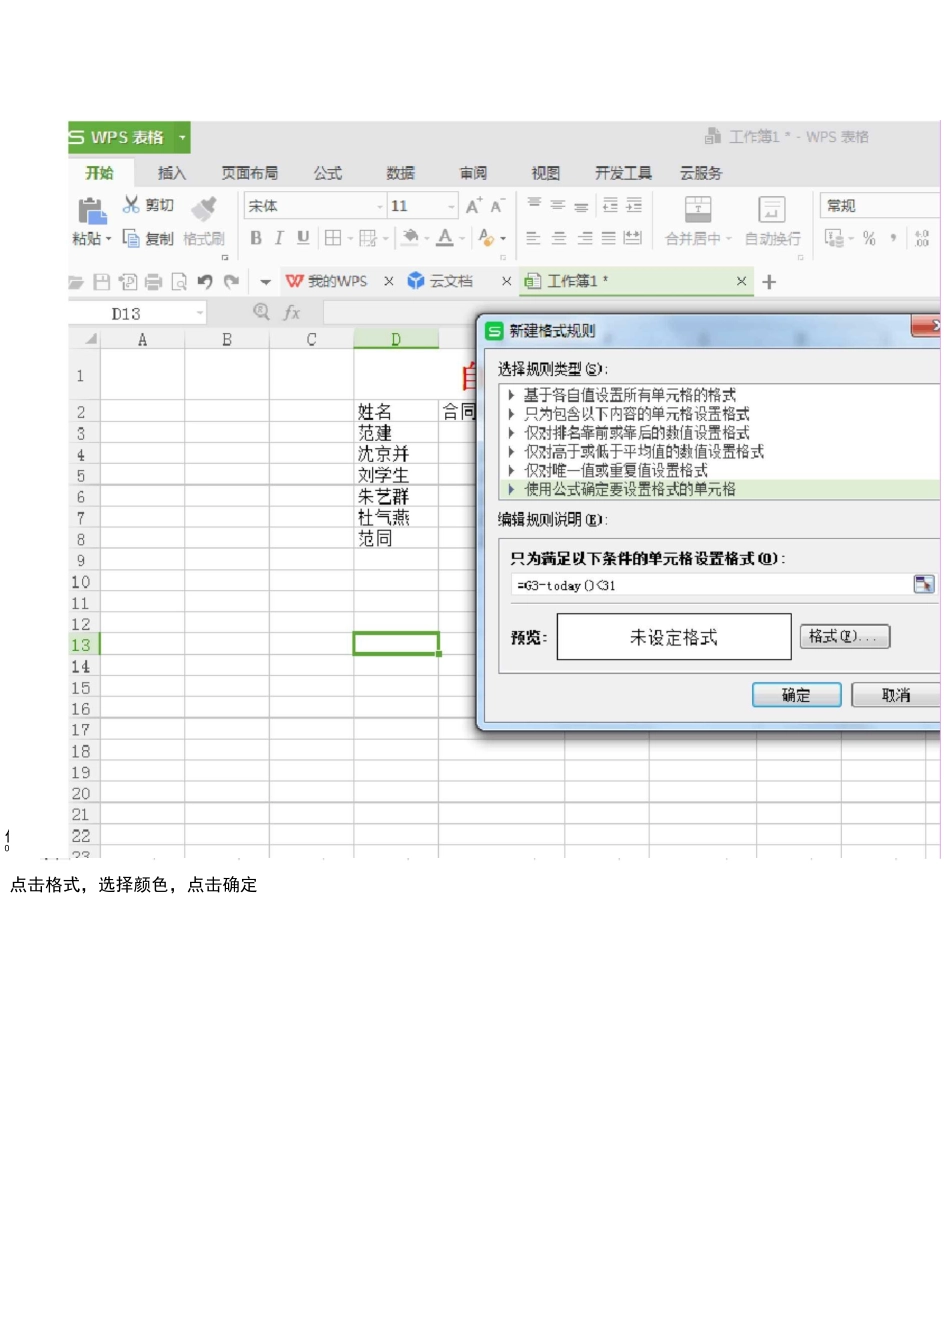Click the formula input field =G3-today()<31

tap(710, 585)
